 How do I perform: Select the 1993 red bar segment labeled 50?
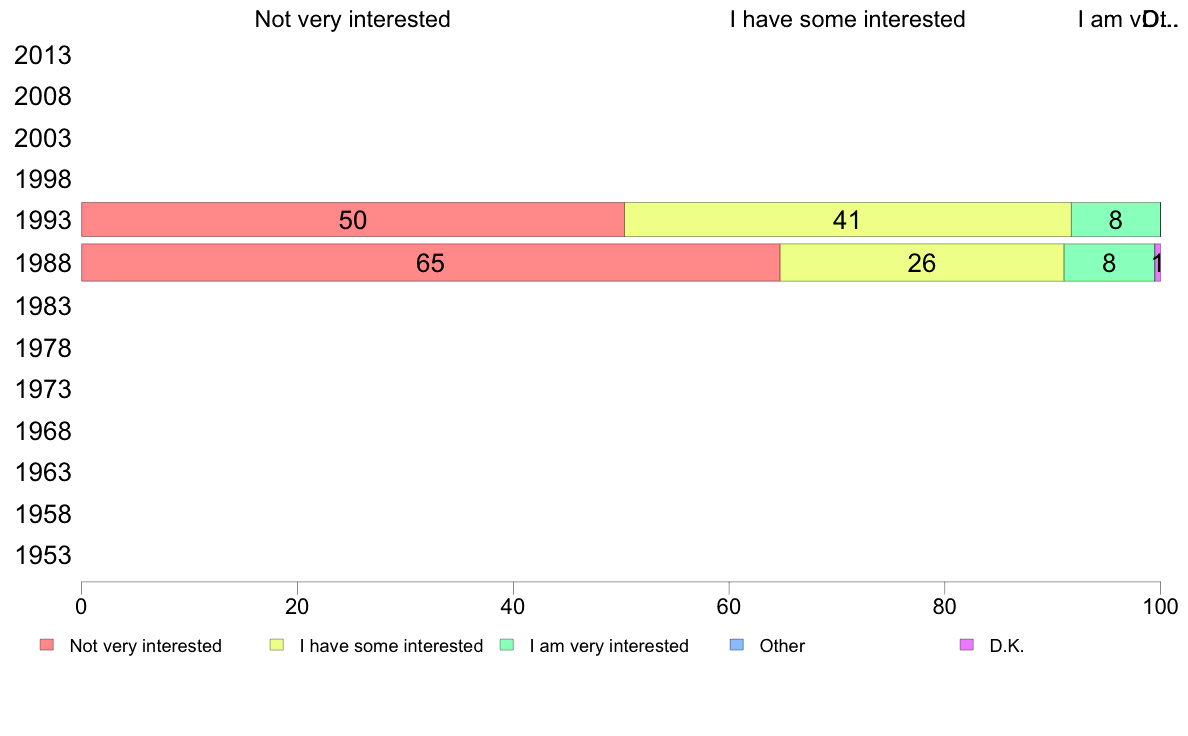click(x=352, y=220)
